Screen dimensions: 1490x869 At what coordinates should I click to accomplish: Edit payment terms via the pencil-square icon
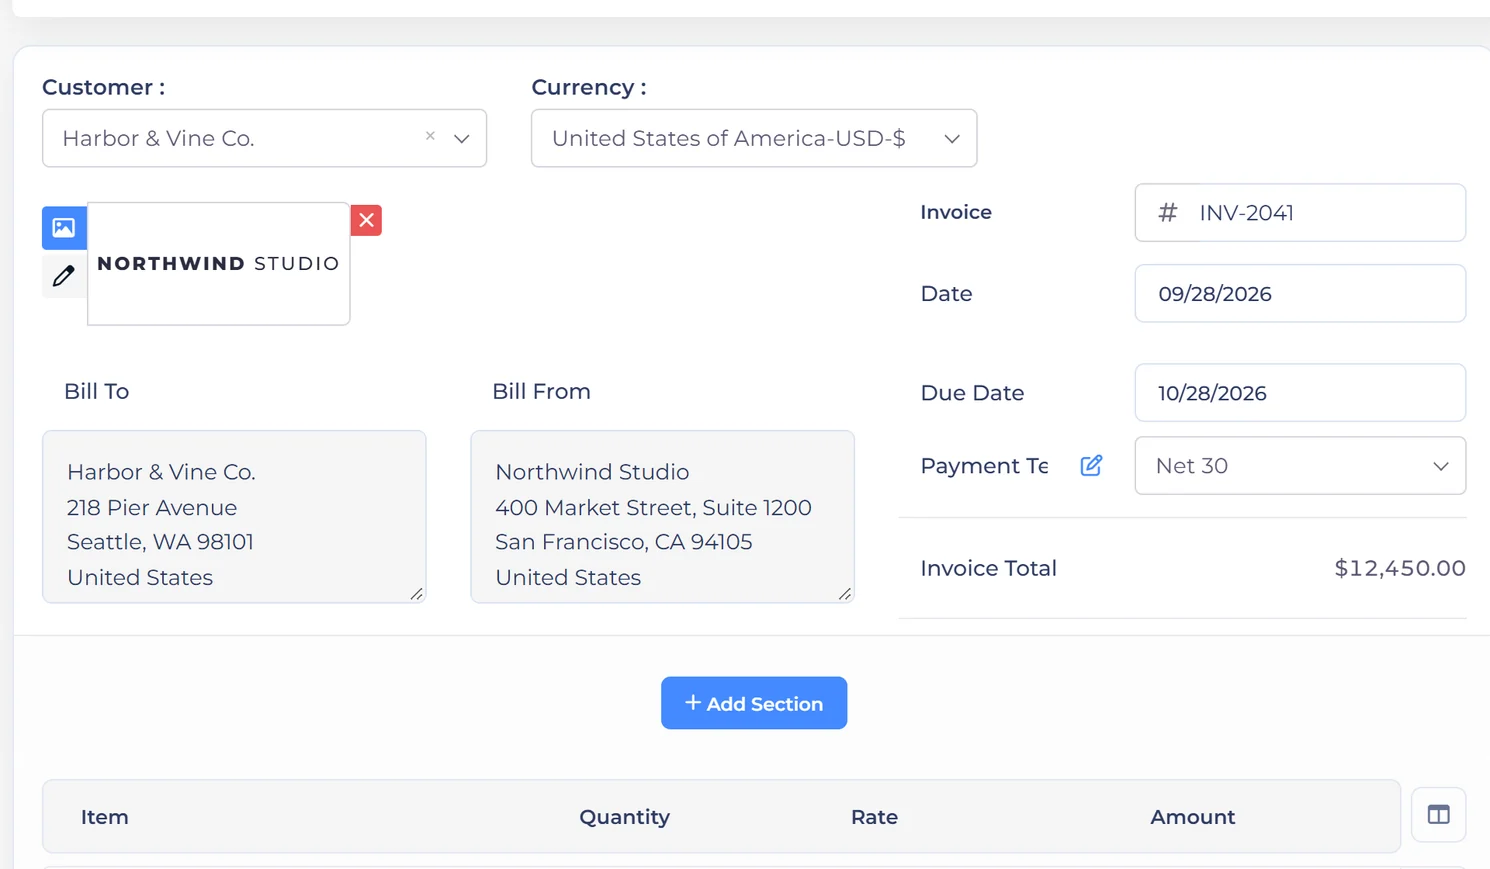1091,465
